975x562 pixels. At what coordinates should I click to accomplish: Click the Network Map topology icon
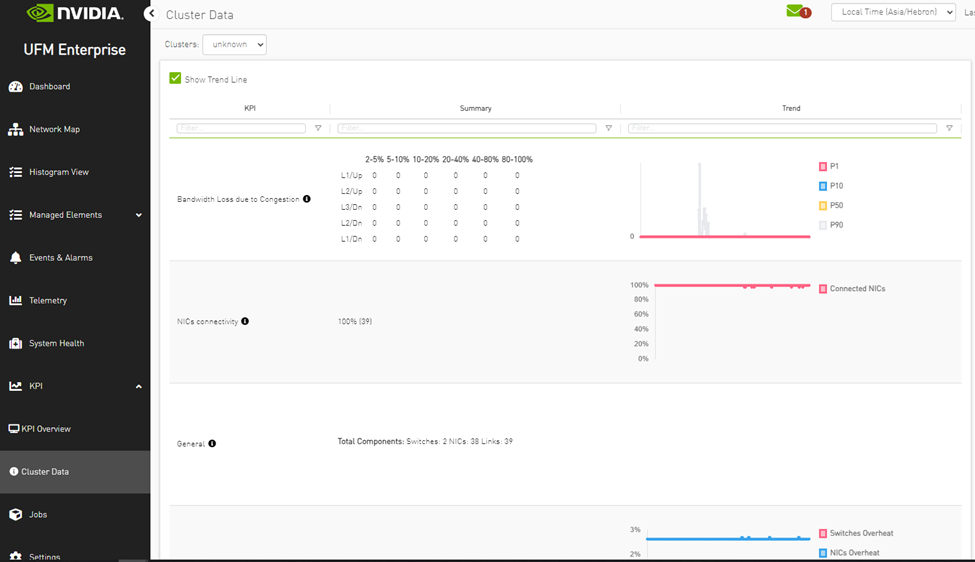click(15, 130)
